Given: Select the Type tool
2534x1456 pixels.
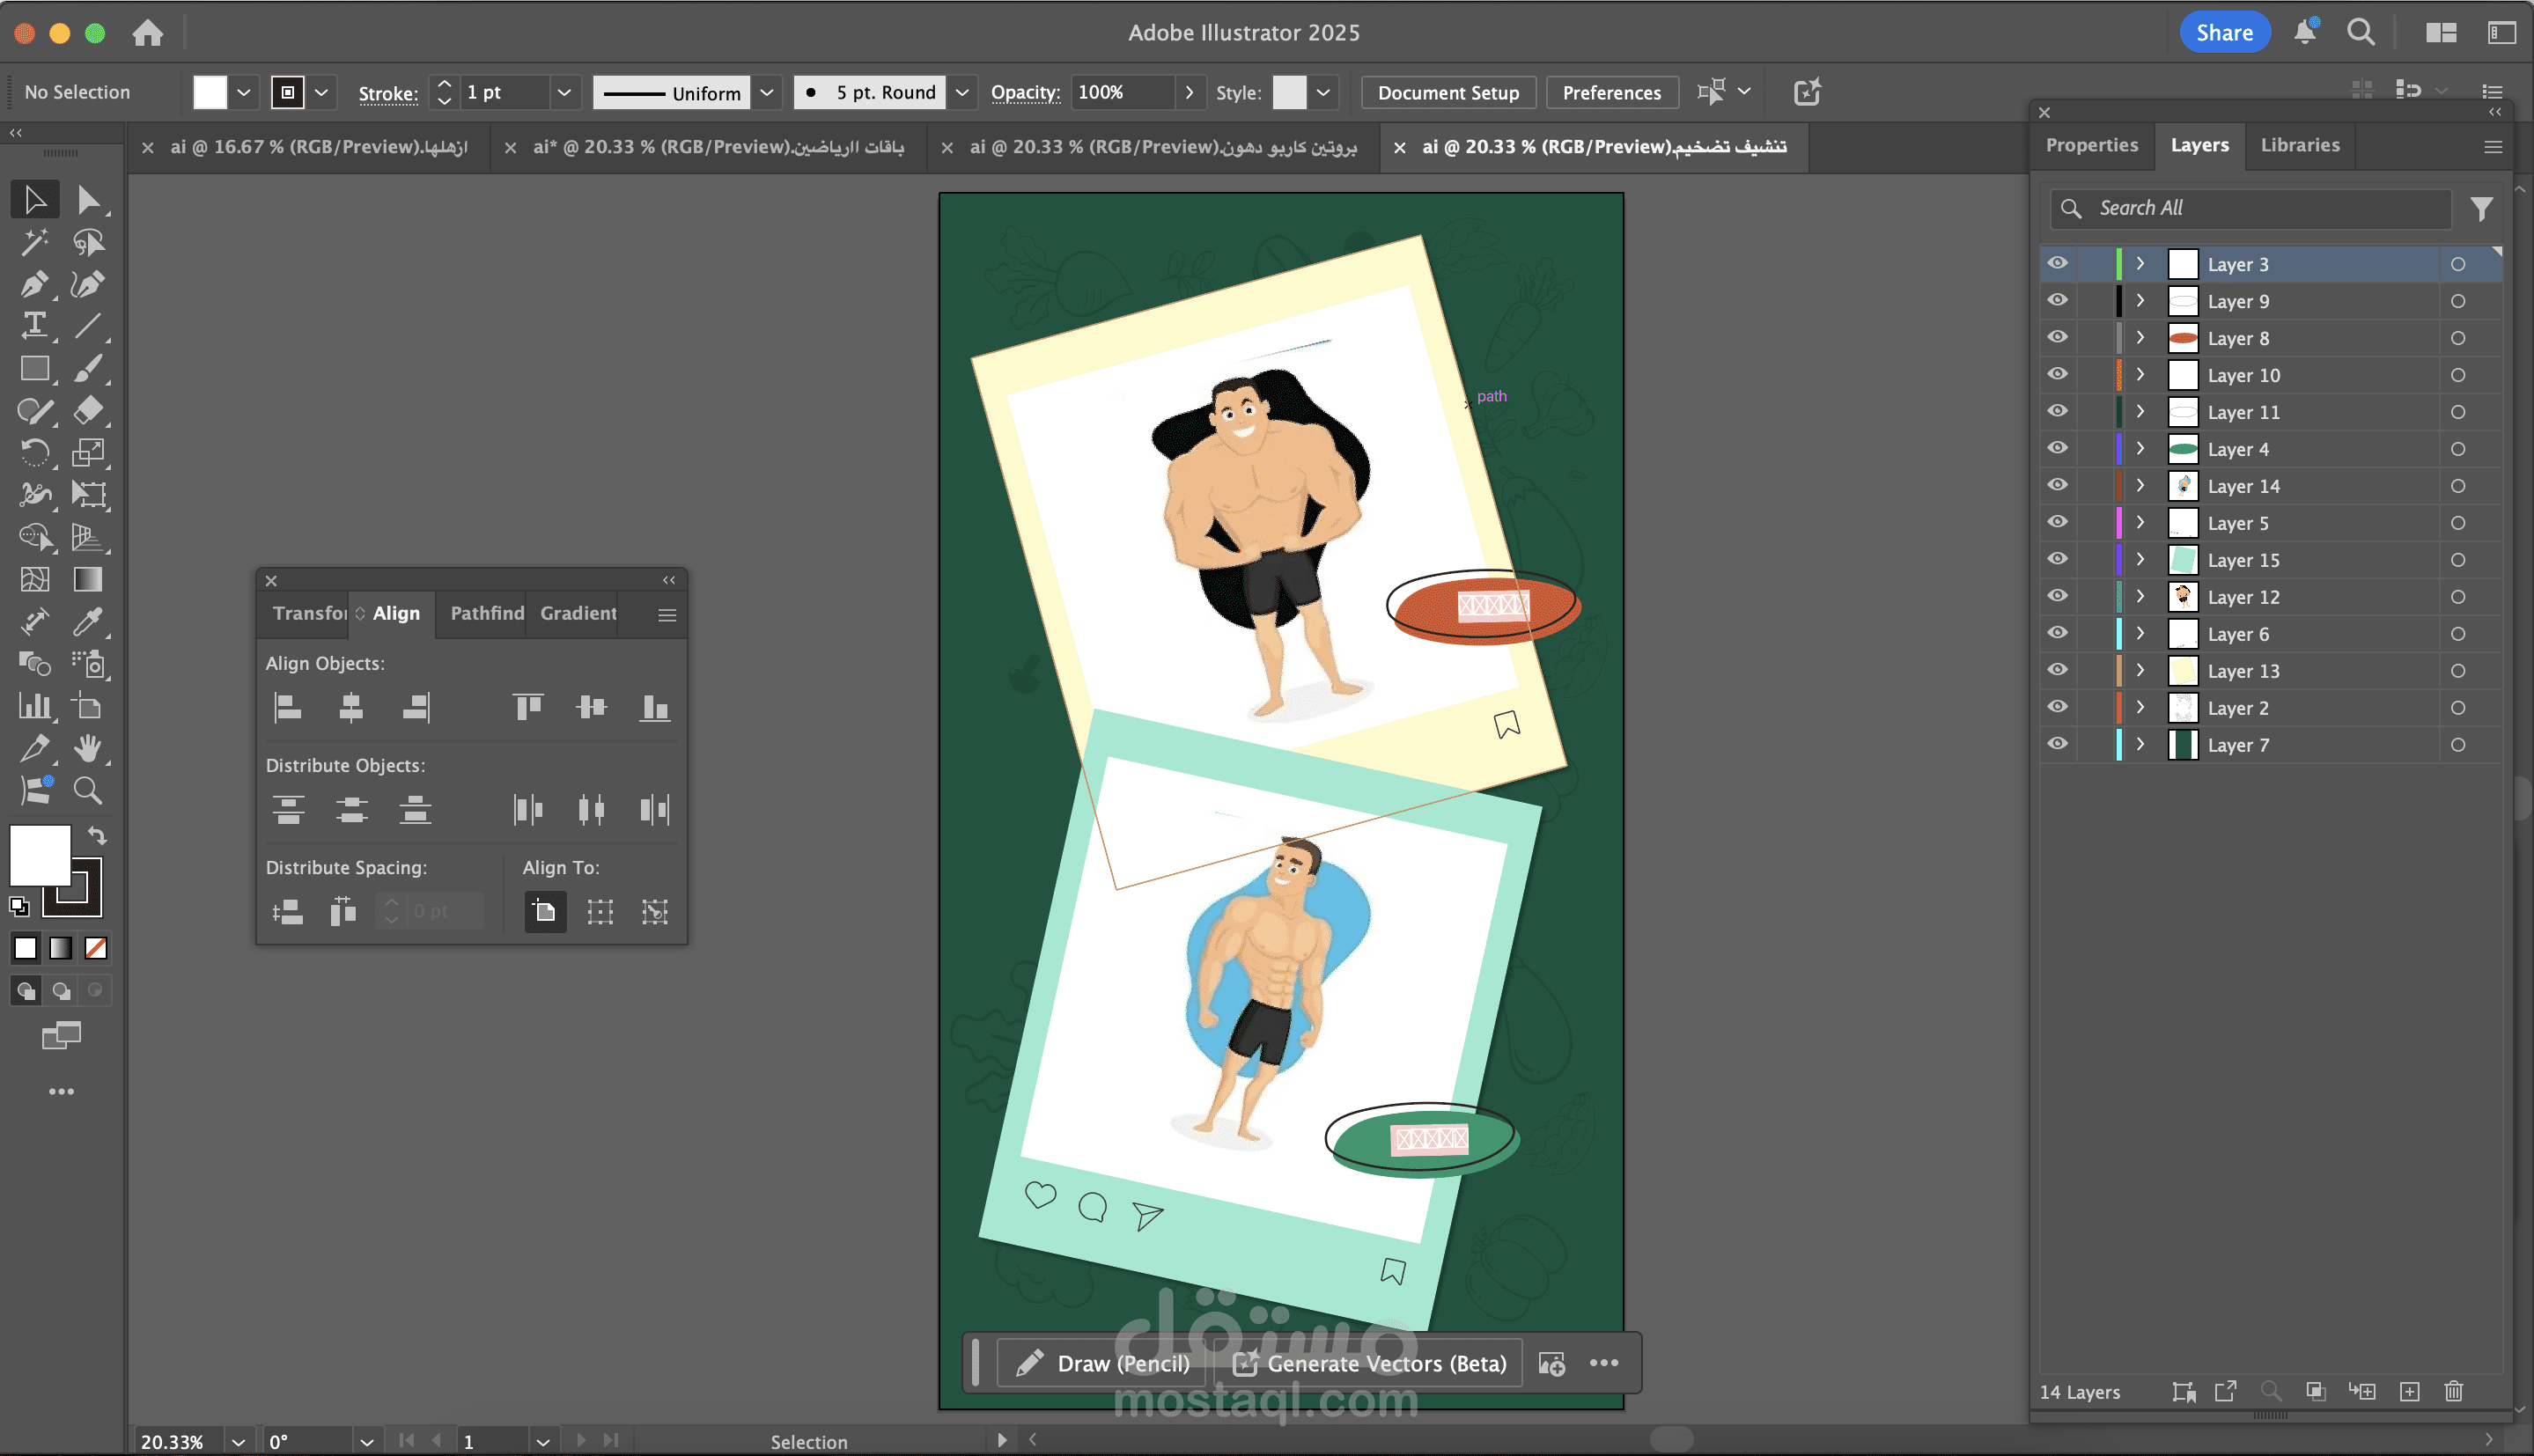Looking at the screenshot, I should pyautogui.click(x=34, y=326).
